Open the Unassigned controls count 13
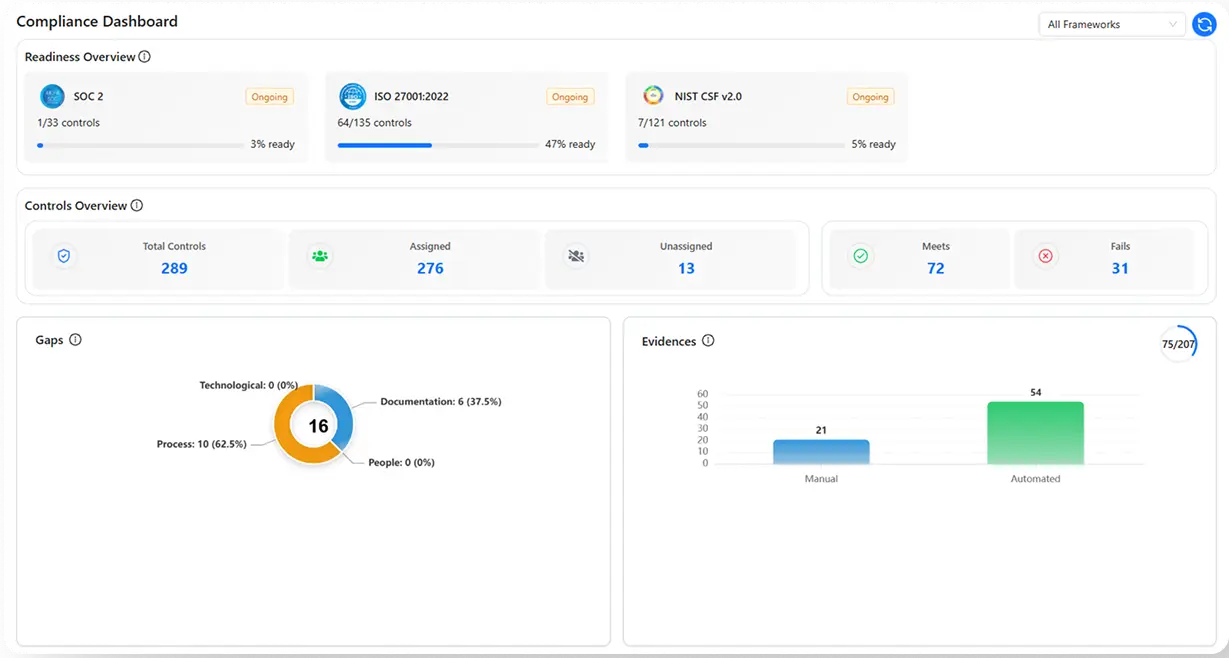 coord(686,268)
